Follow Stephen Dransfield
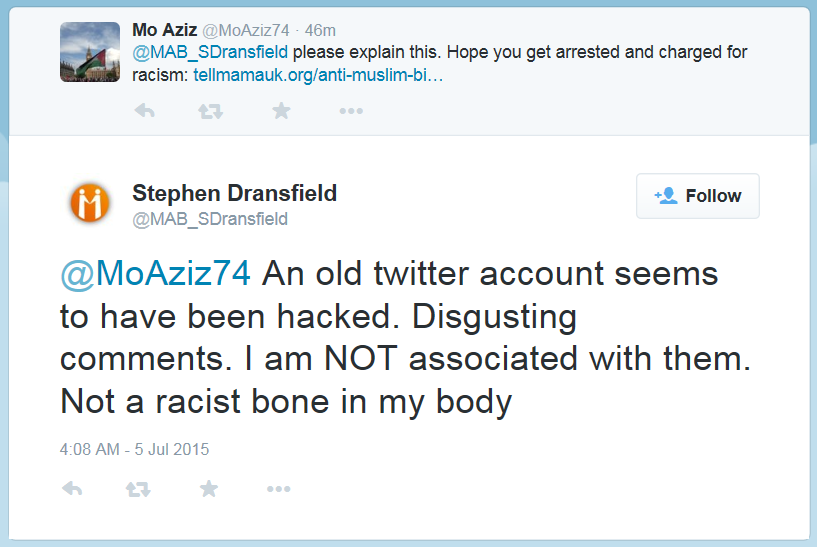 coord(698,196)
